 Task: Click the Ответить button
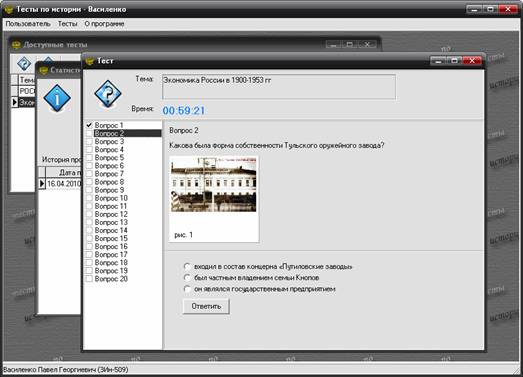206,306
